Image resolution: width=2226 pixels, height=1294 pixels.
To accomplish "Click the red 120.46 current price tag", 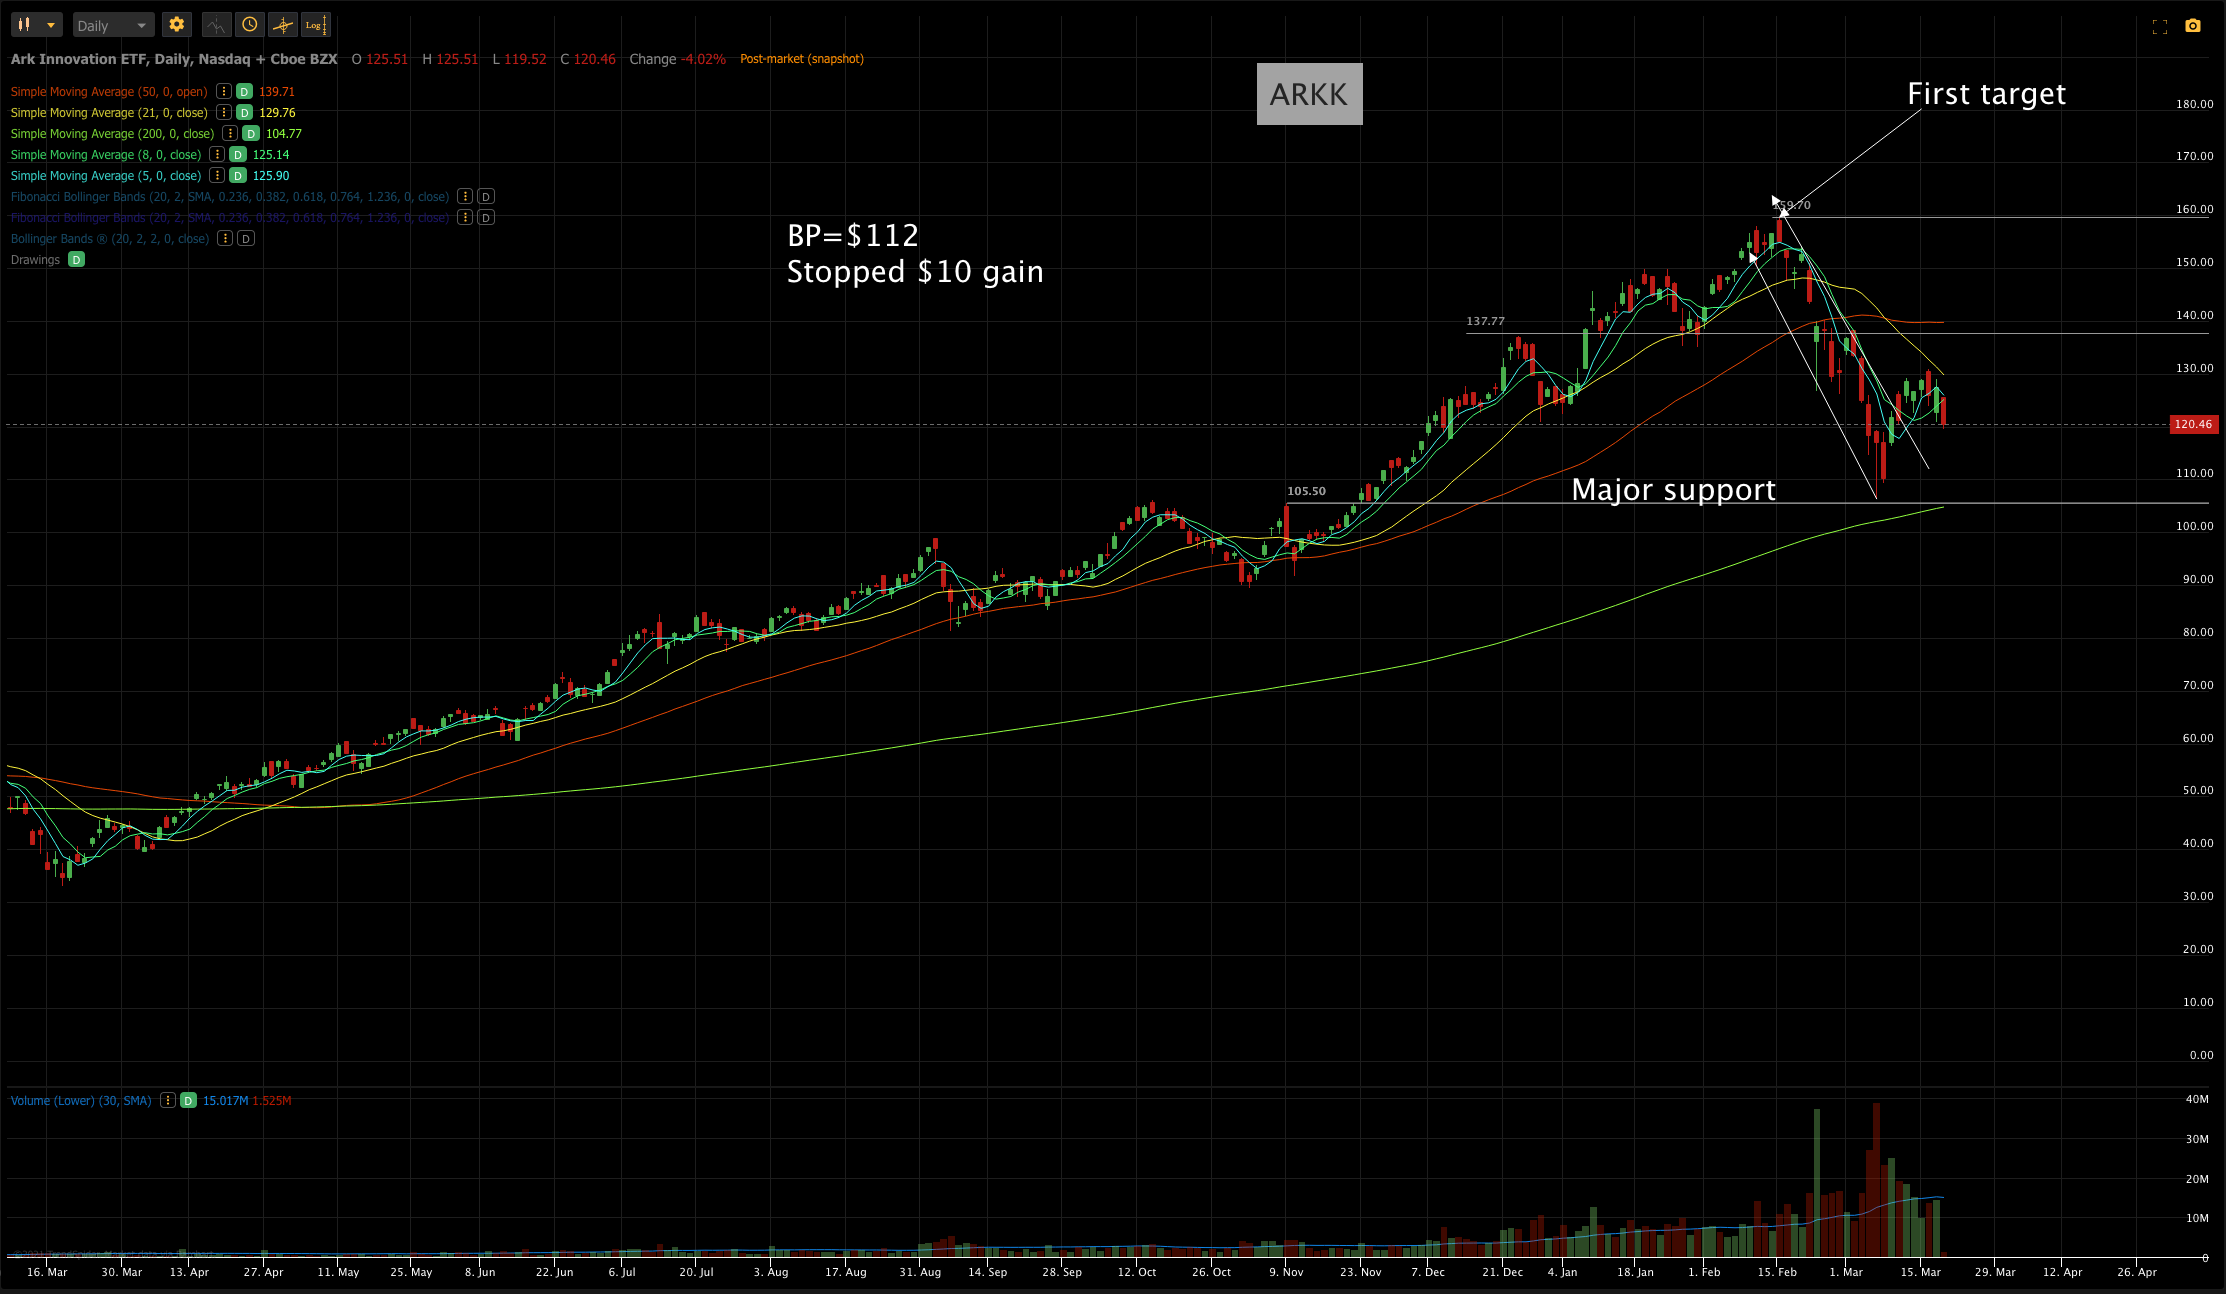I will [x=2193, y=424].
